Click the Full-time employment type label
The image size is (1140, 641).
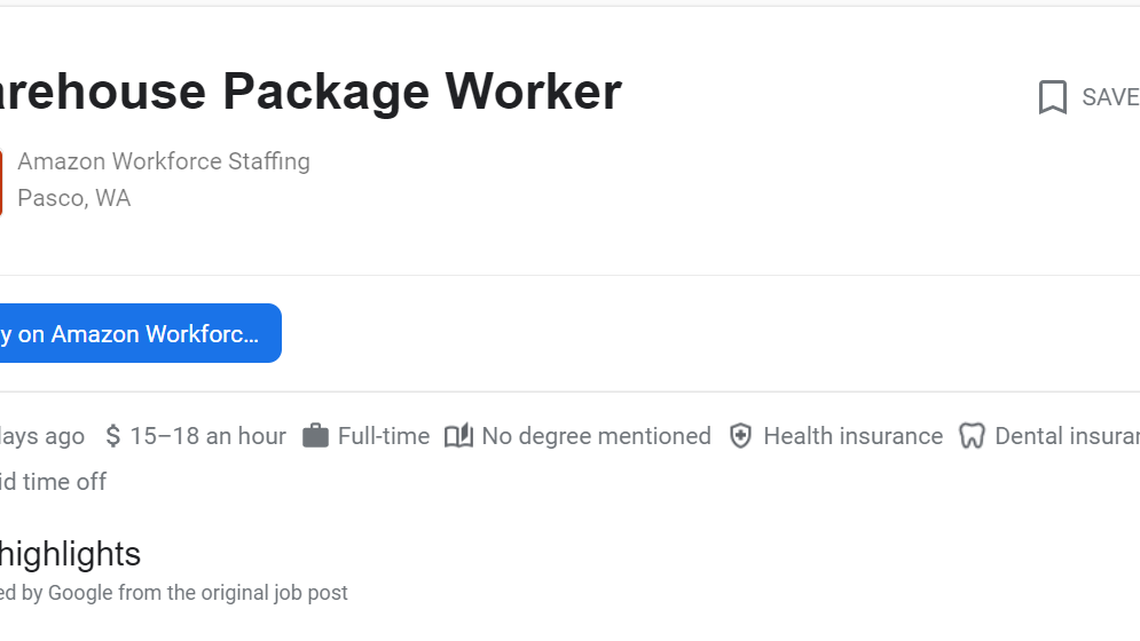click(384, 435)
